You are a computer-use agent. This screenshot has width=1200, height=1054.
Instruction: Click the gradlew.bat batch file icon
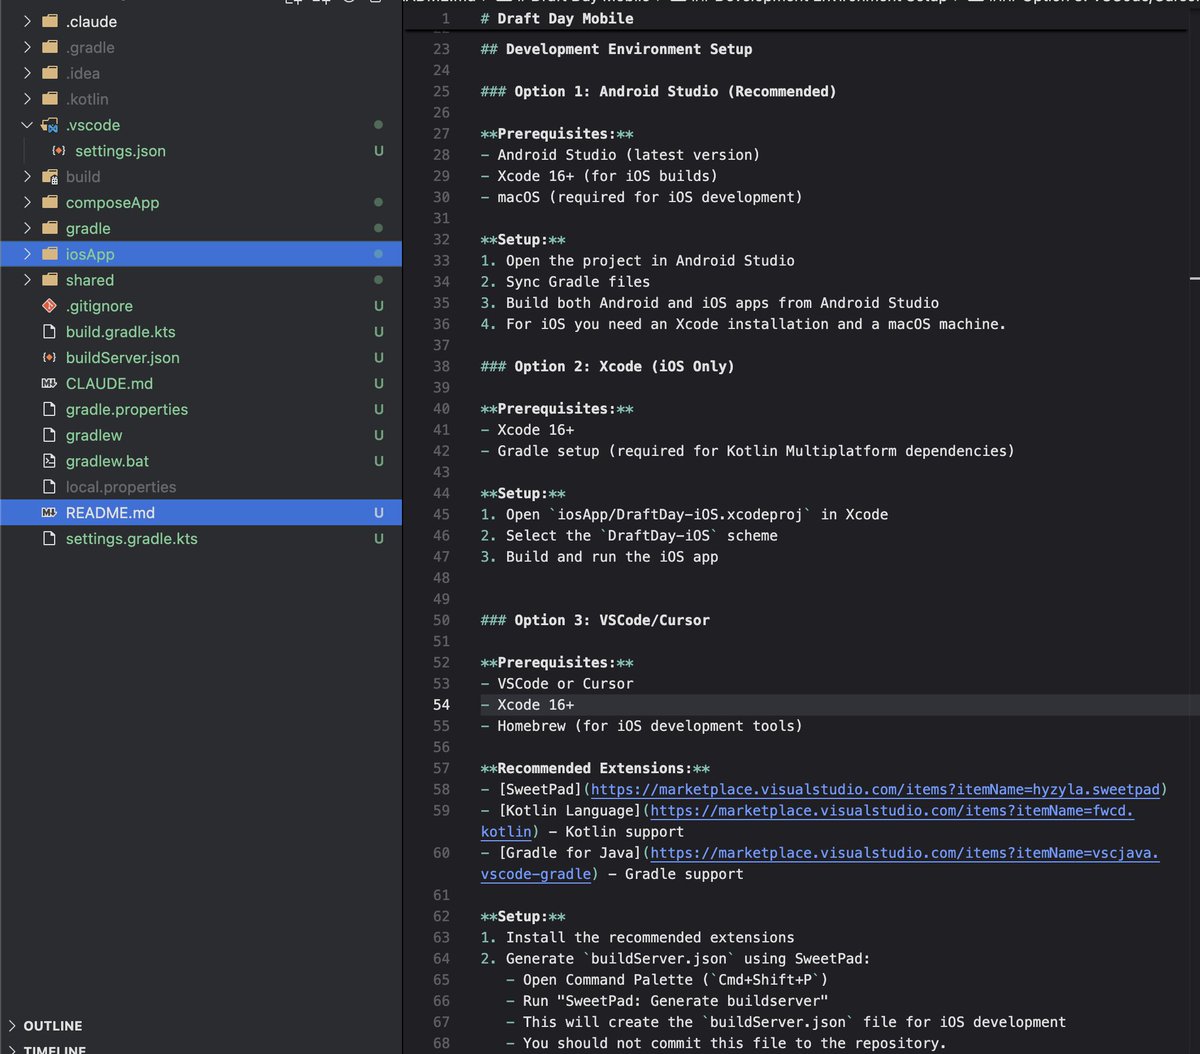click(49, 461)
